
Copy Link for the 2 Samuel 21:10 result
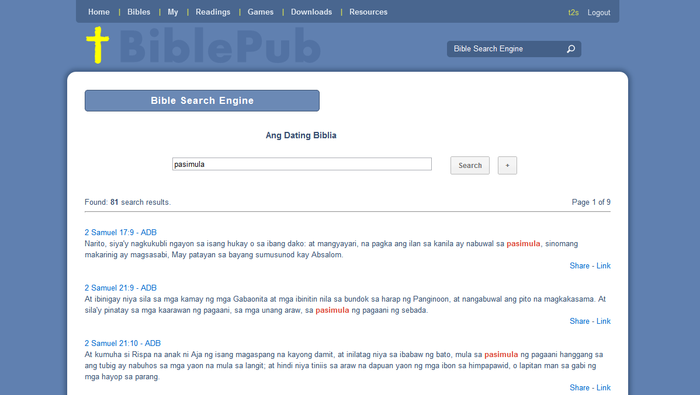604,387
